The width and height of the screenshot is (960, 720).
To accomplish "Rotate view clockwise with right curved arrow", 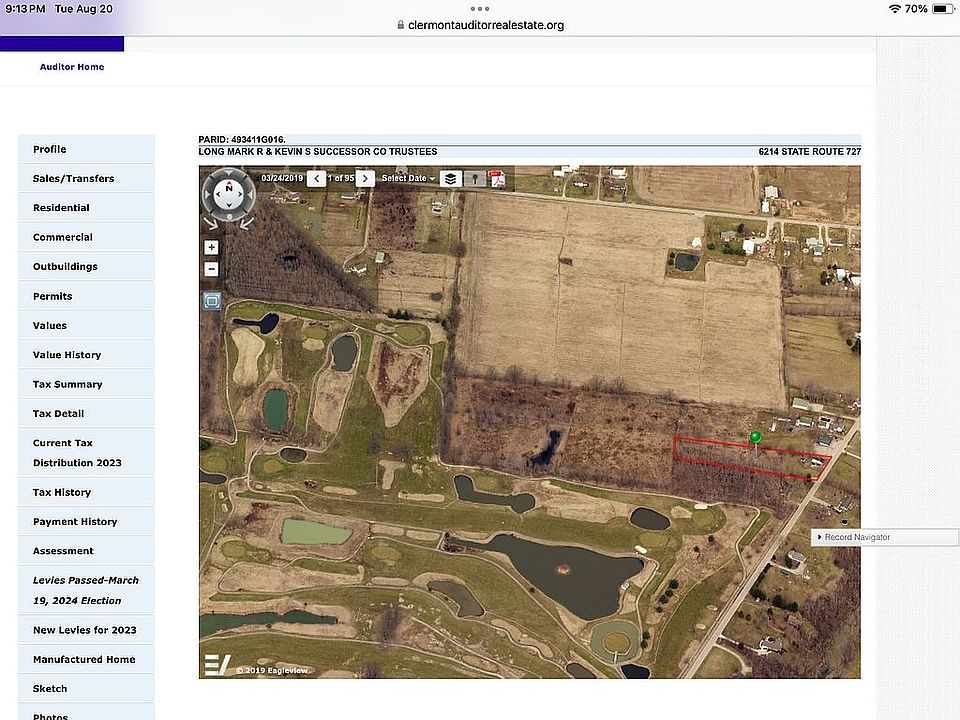I will 247,223.
